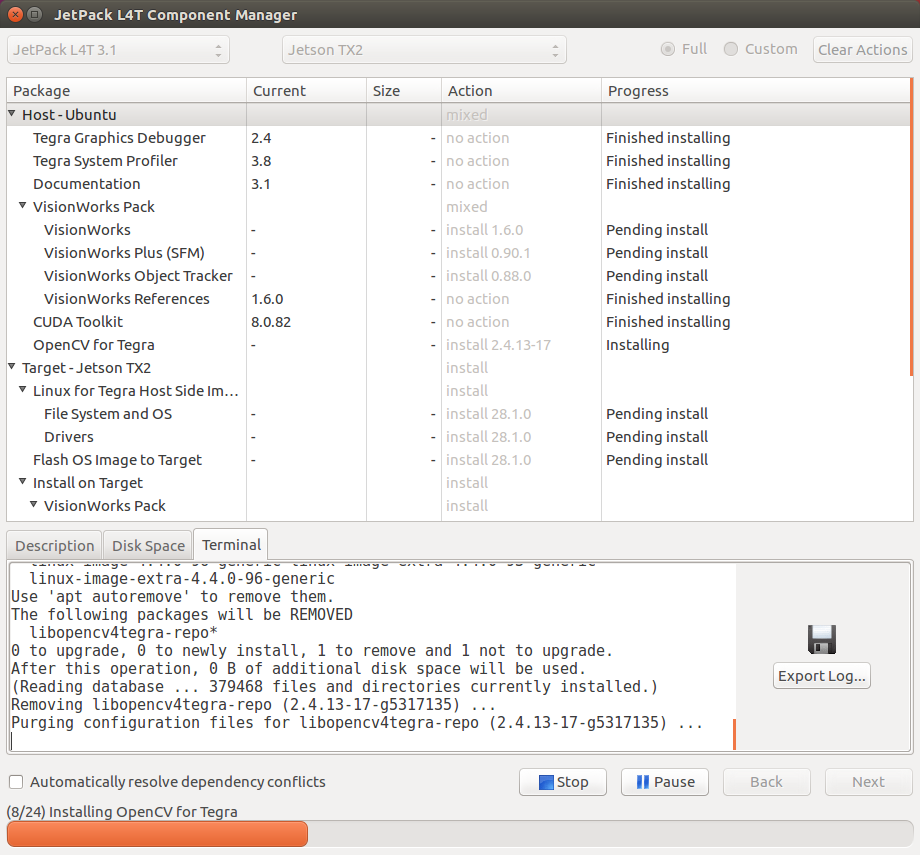Click the '(8/24) Installing OpenCV for Tegra' status
Viewport: 920px width, 855px height.
coord(122,812)
